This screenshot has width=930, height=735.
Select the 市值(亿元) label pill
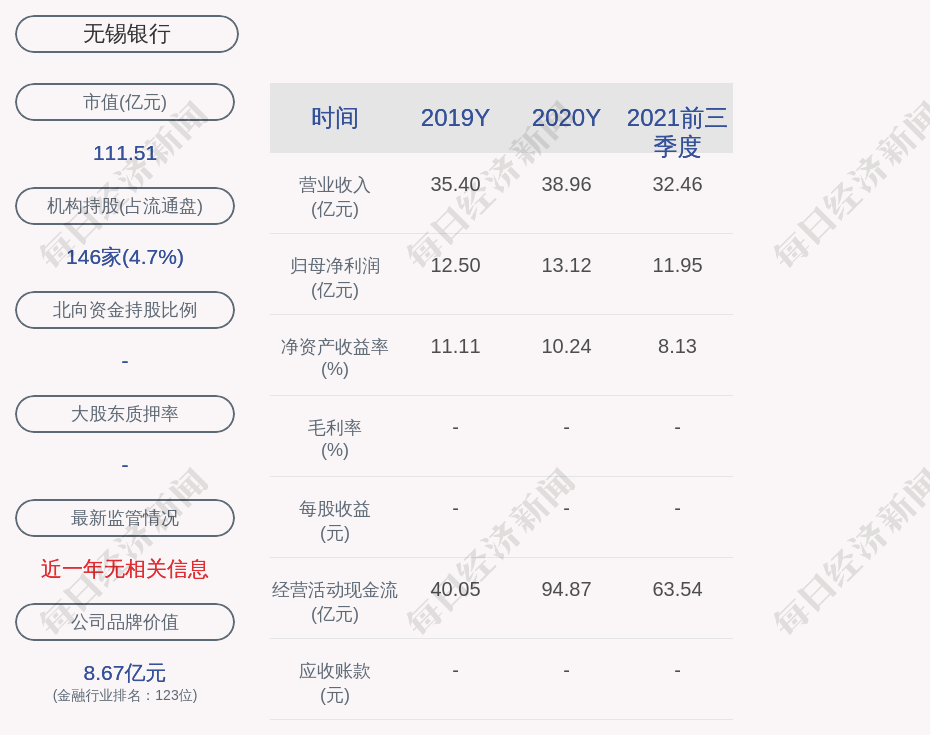125,102
